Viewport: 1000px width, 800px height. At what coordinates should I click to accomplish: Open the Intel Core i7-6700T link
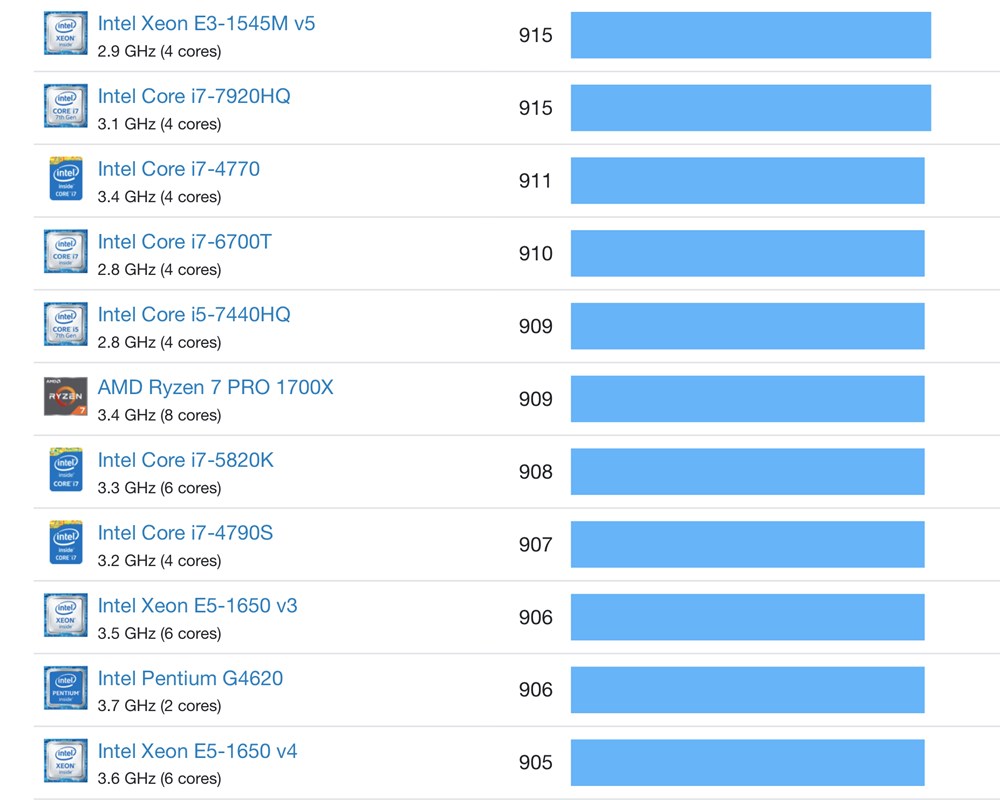(184, 242)
